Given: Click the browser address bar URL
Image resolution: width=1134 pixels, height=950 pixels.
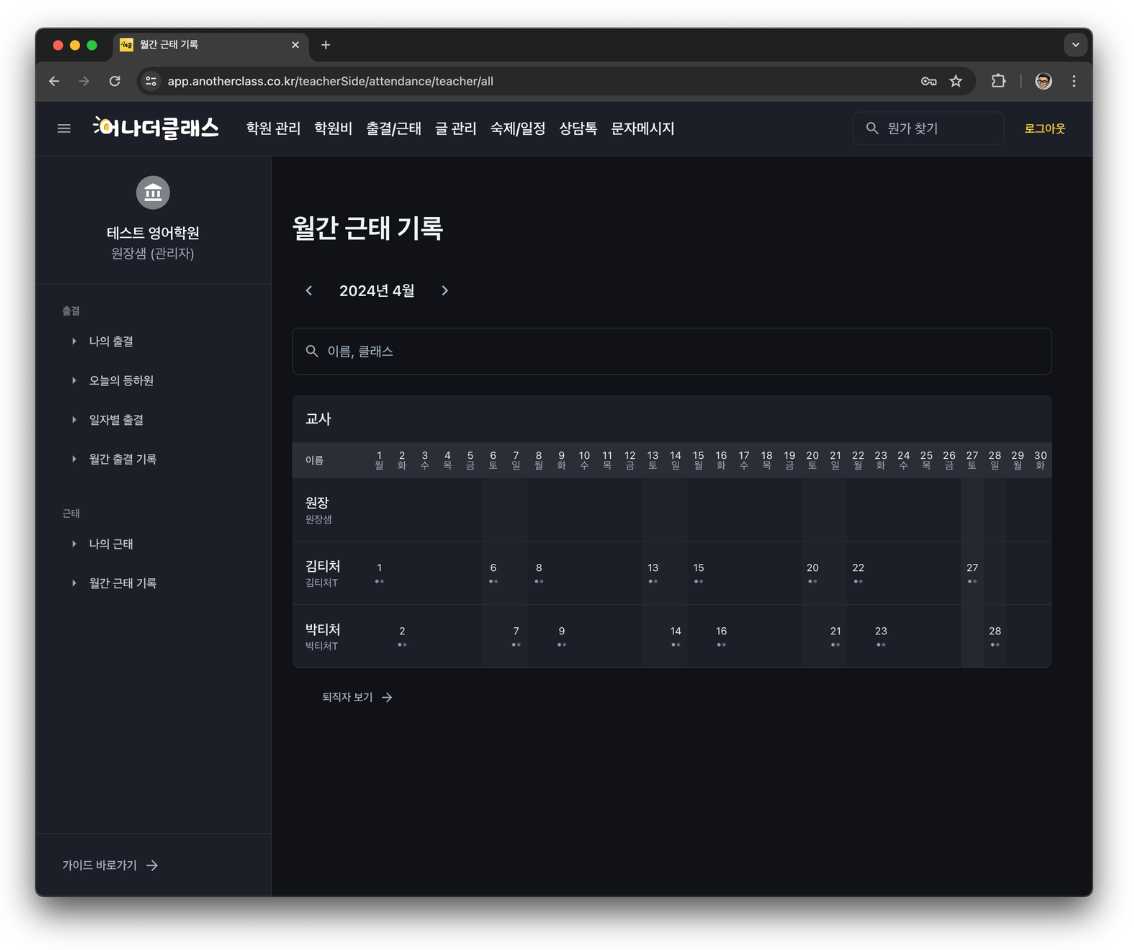Looking at the screenshot, I should coord(331,81).
